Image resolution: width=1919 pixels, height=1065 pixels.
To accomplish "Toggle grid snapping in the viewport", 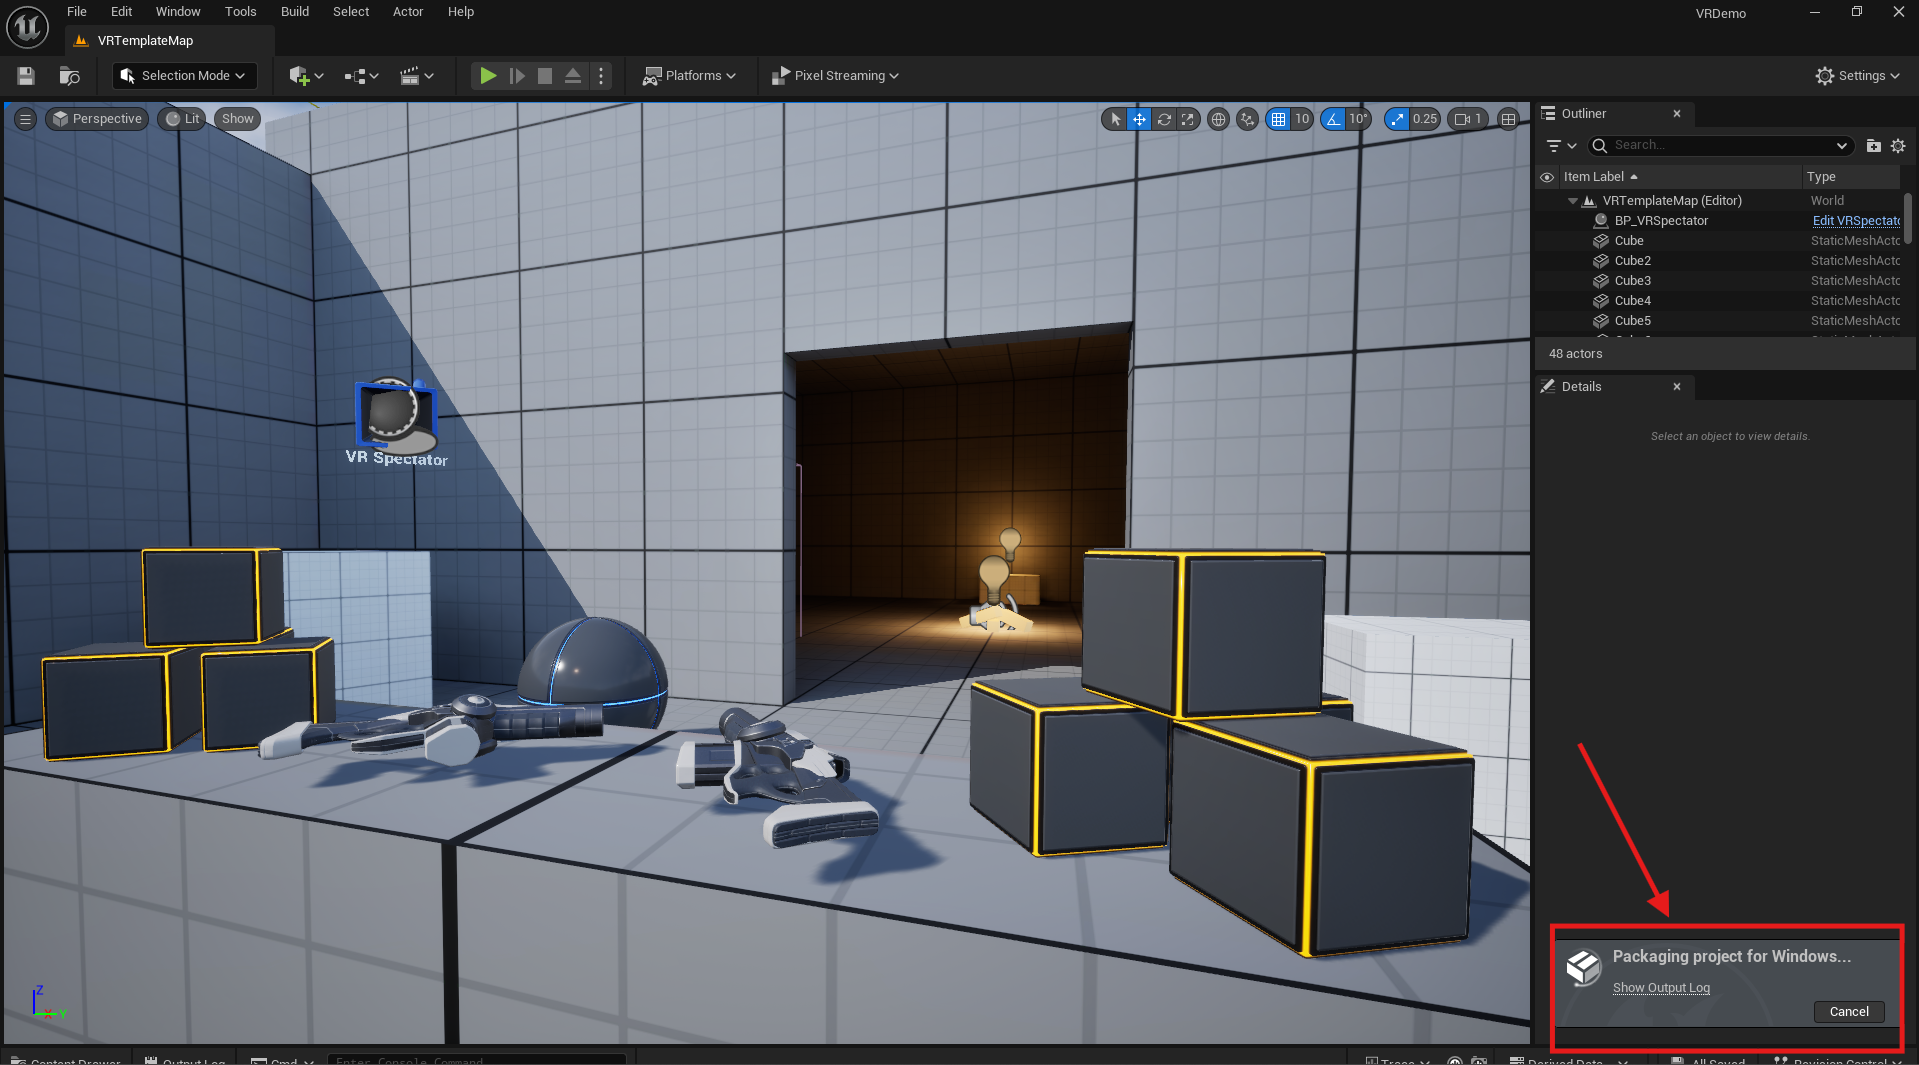I will [1278, 119].
